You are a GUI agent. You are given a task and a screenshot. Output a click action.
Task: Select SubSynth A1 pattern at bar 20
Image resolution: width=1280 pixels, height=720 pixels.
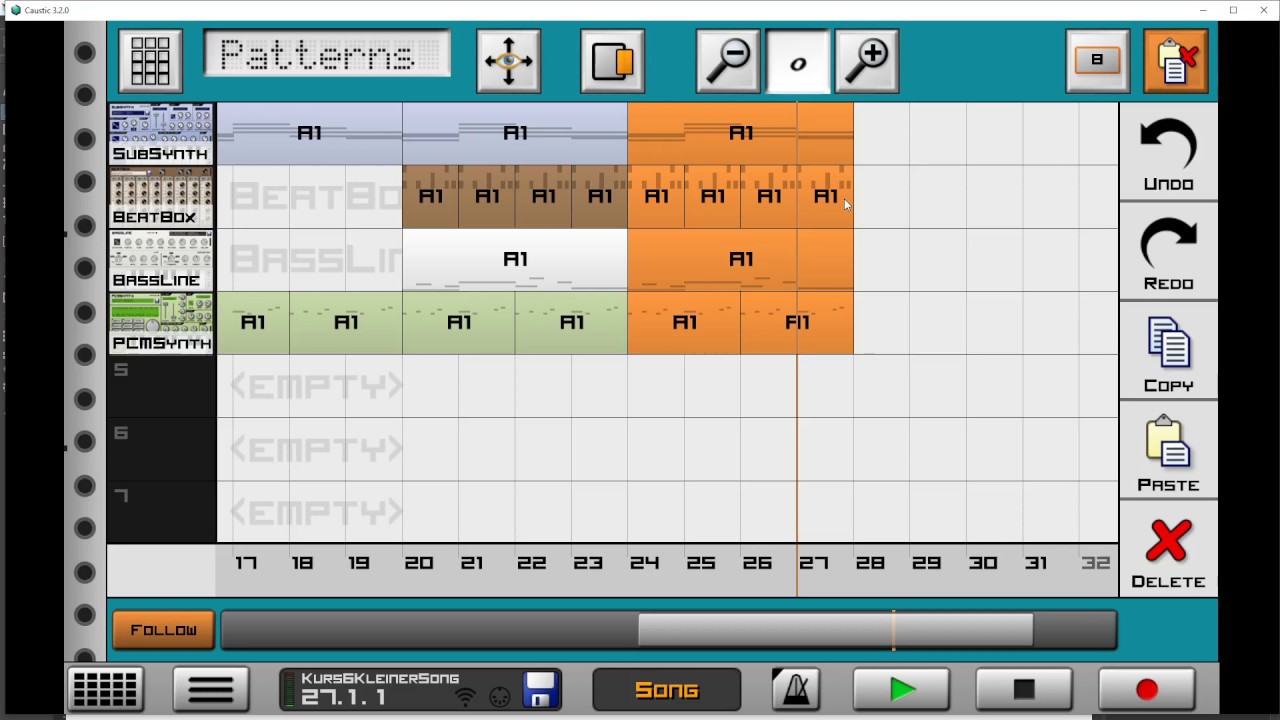[x=515, y=133]
